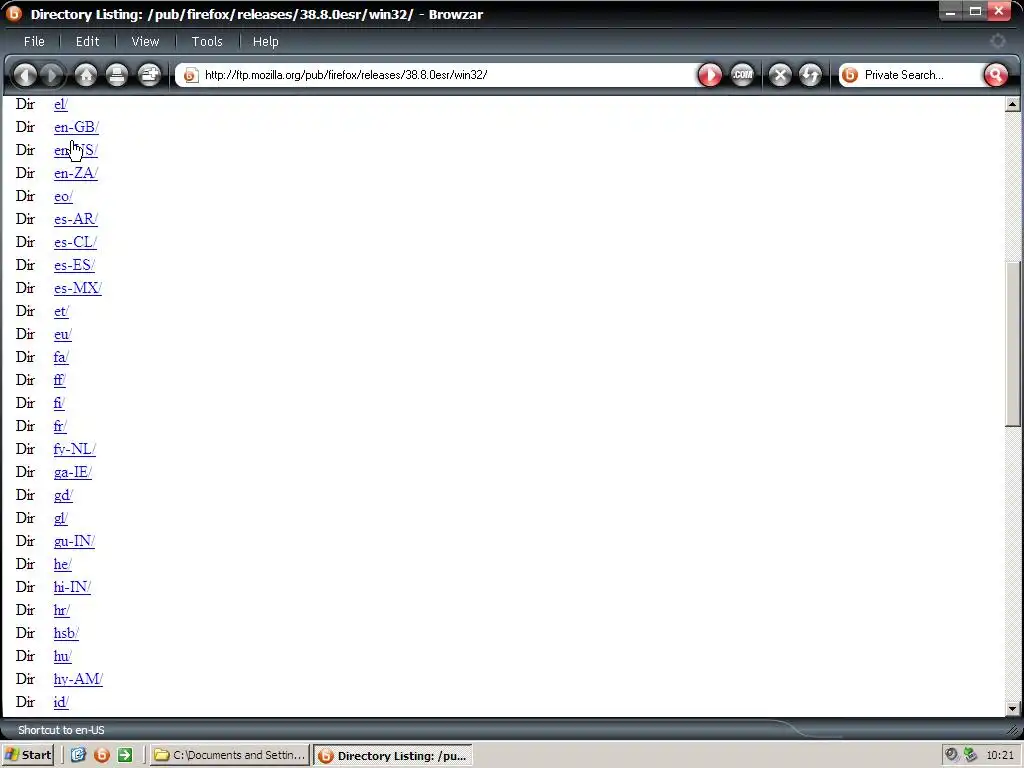Viewport: 1024px width, 768px height.
Task: Open the eo/ directory link
Action: click(x=63, y=196)
